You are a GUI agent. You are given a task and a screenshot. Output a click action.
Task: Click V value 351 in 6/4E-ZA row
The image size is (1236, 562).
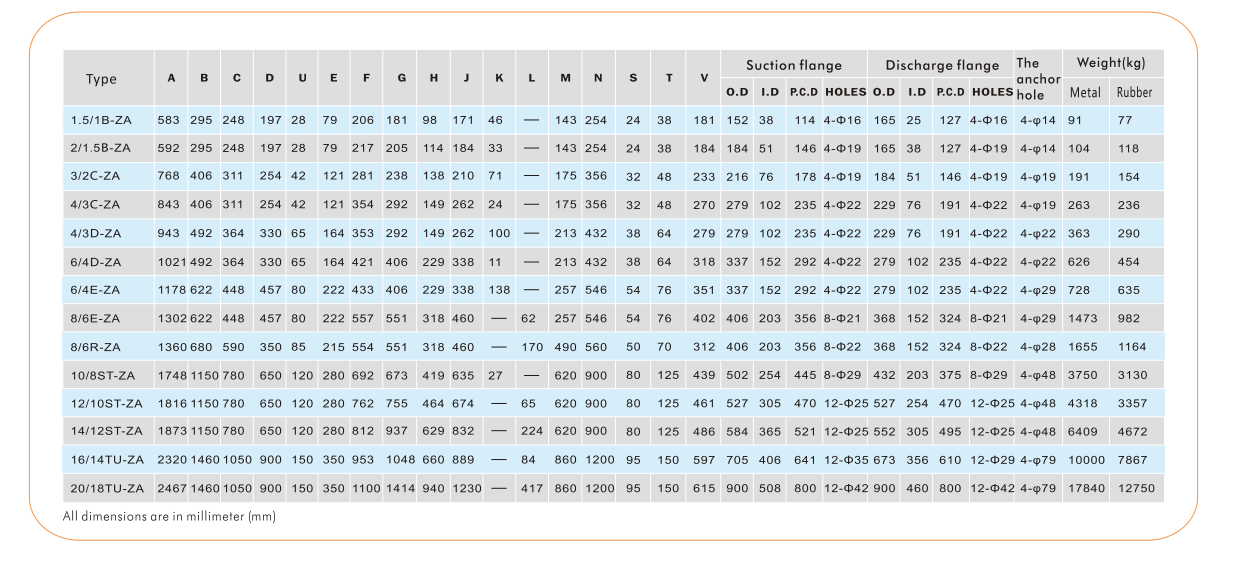click(x=704, y=290)
